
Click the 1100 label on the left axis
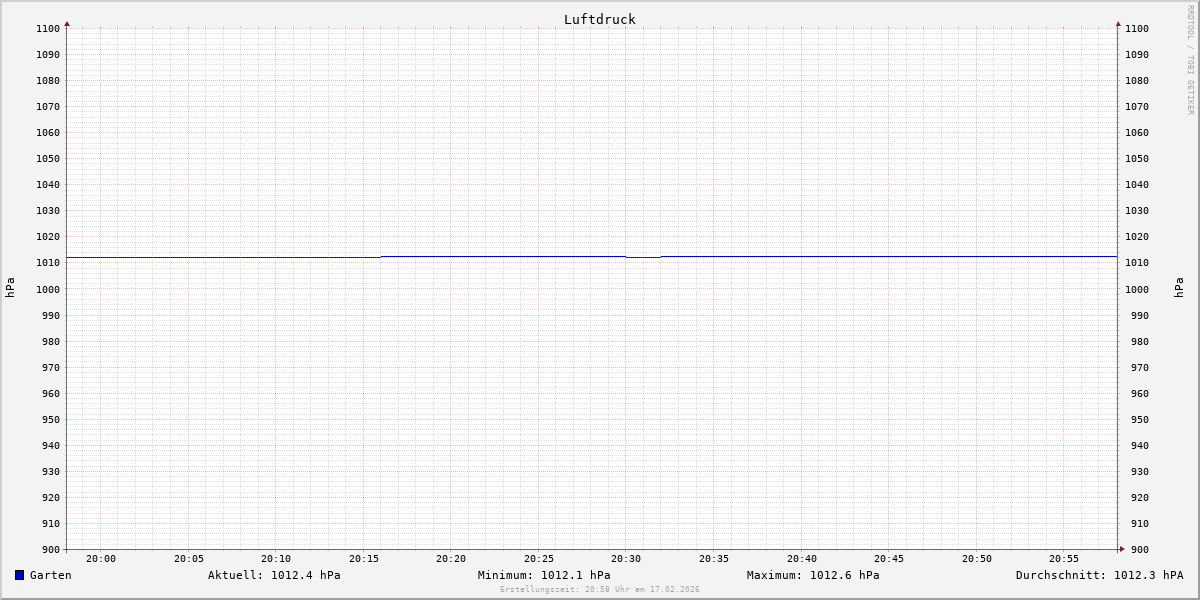click(x=47, y=29)
